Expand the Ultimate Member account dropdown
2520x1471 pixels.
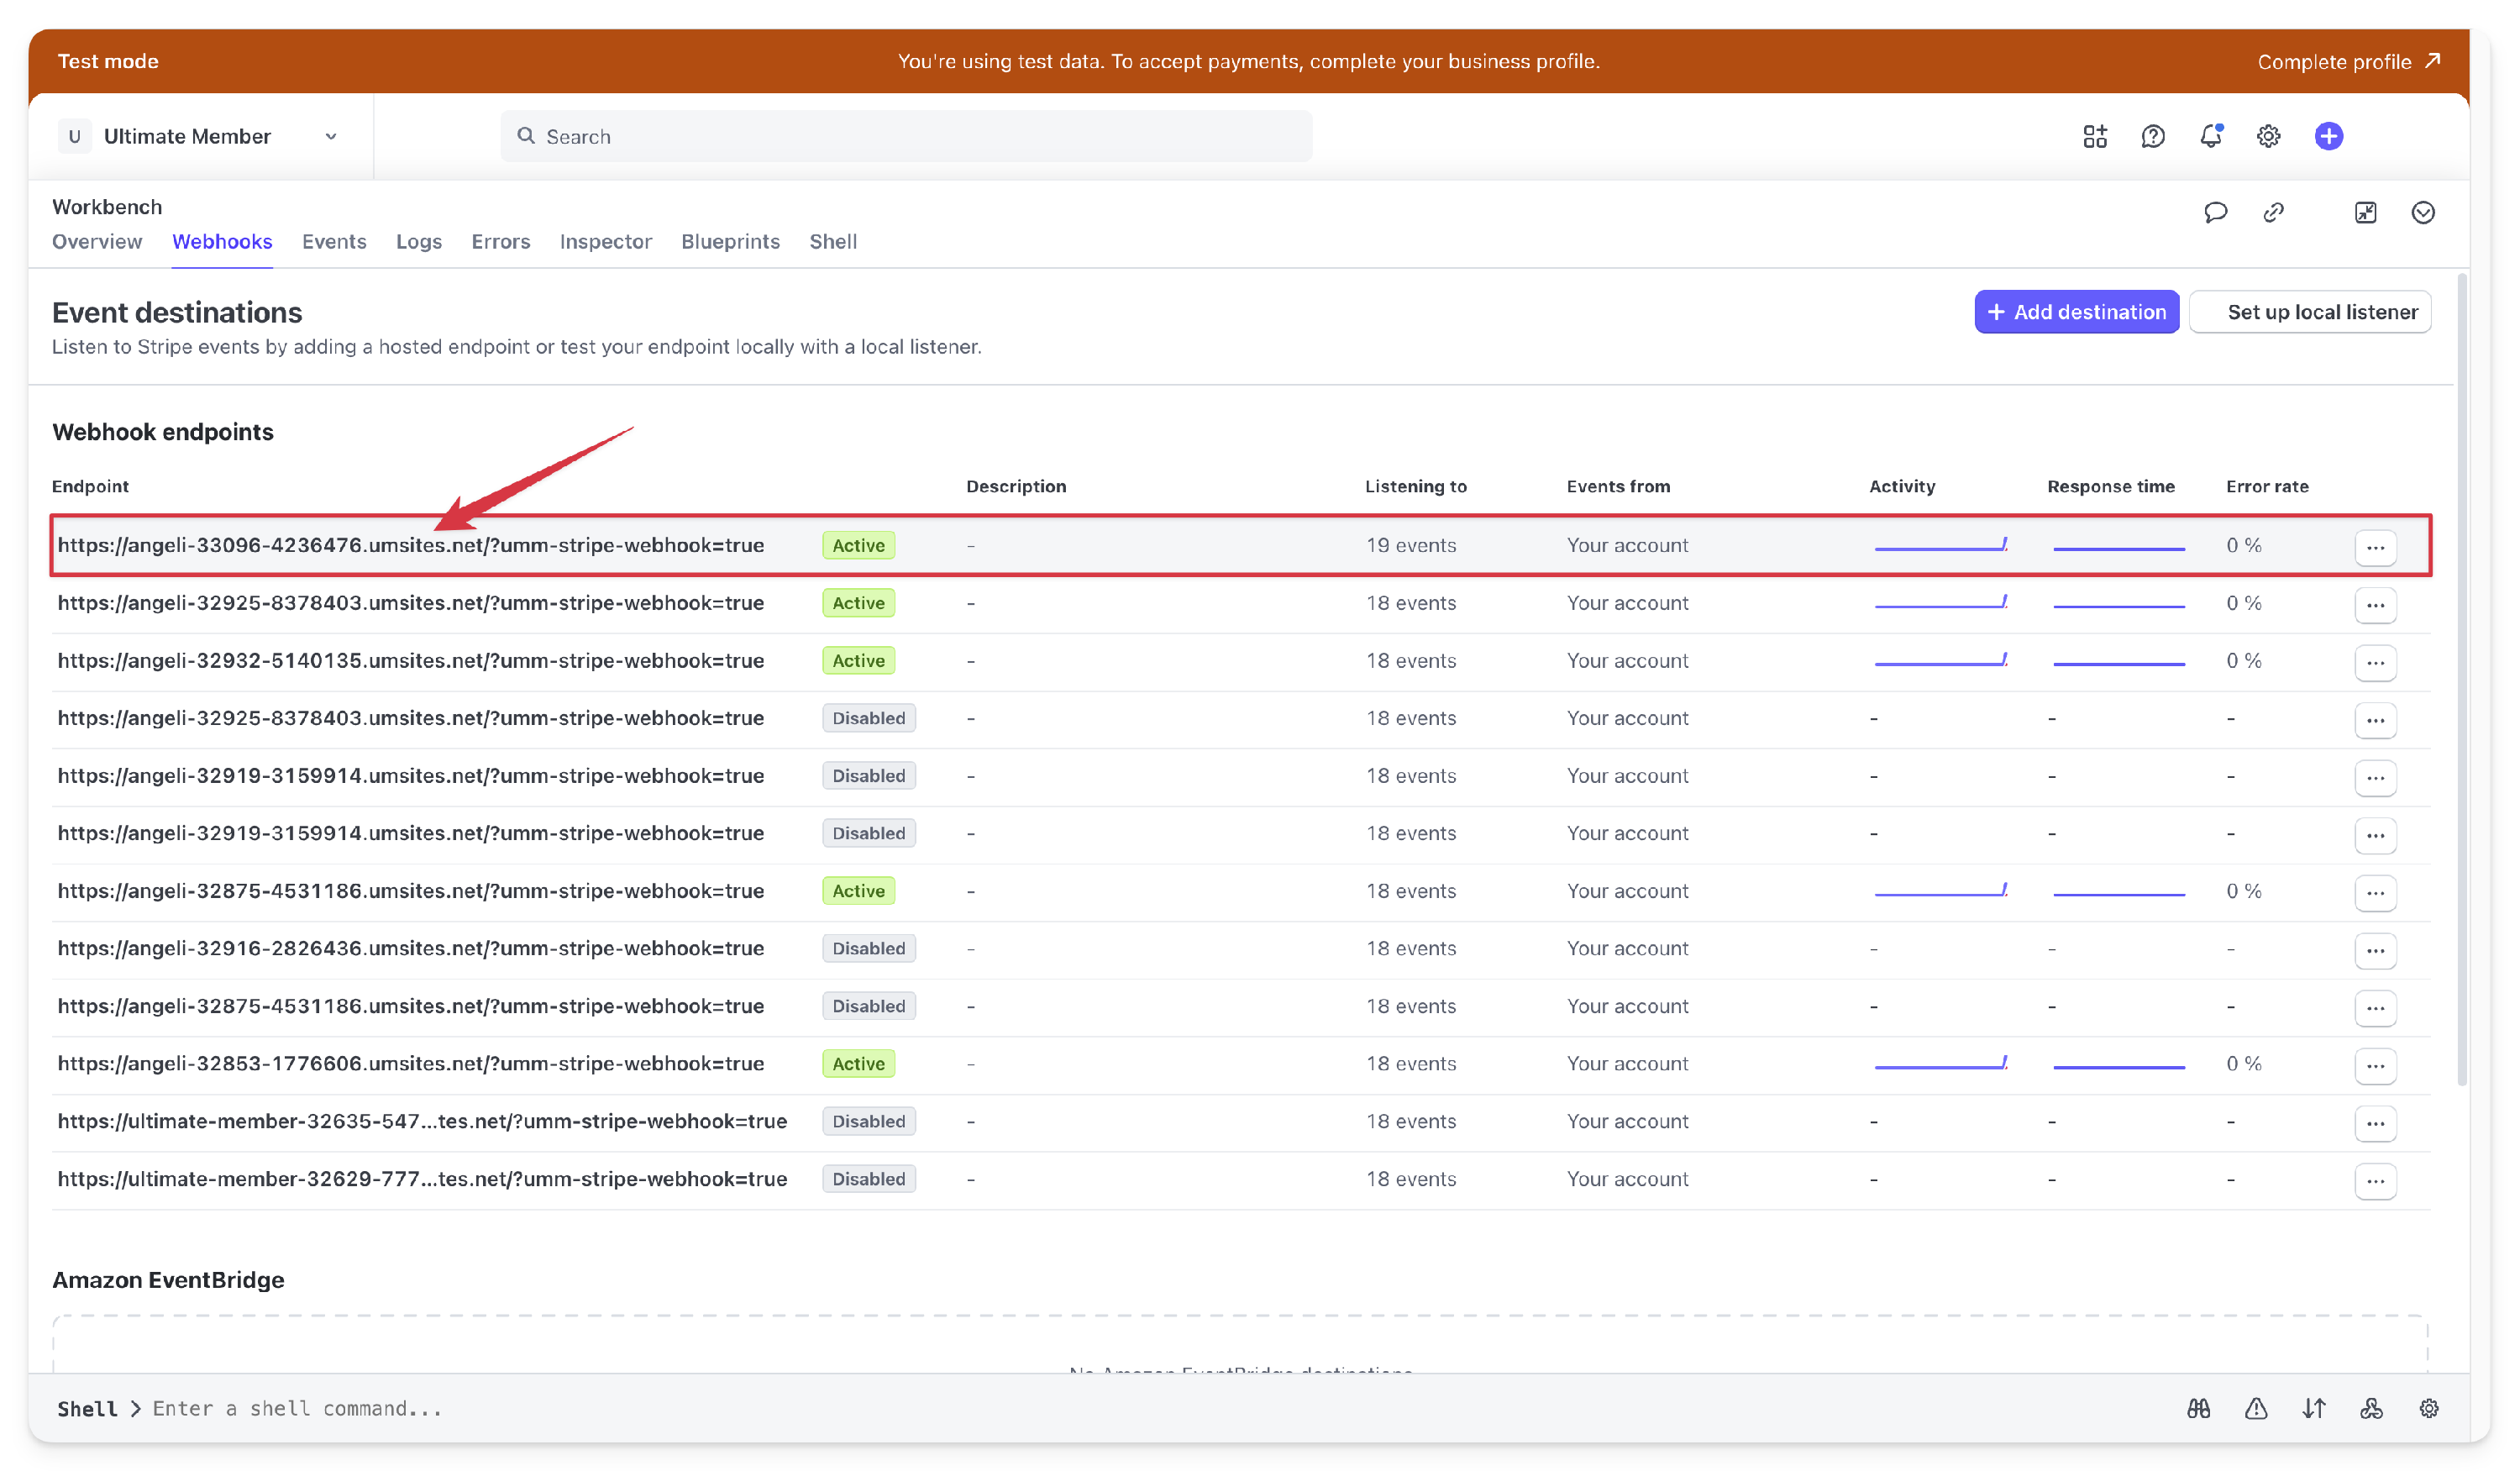click(331, 137)
